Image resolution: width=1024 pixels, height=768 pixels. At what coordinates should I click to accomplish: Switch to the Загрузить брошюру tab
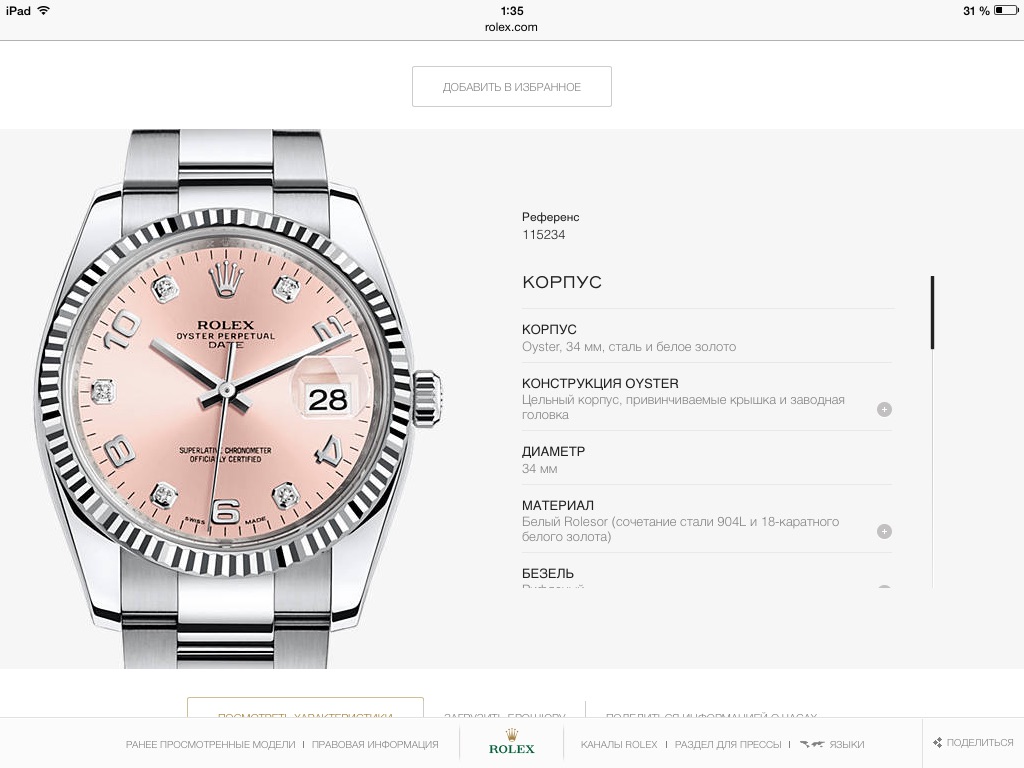505,712
